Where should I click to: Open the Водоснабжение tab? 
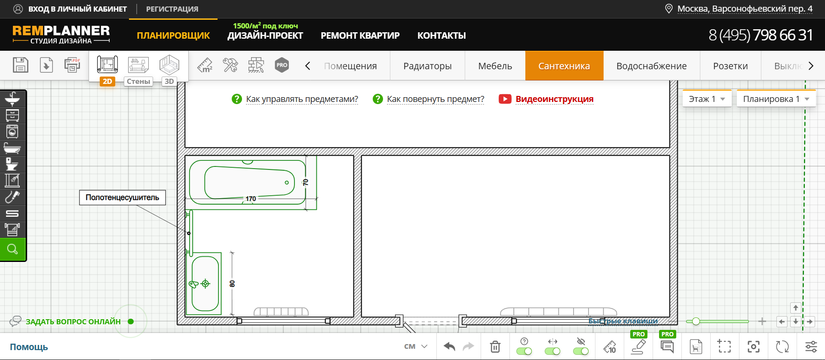tap(651, 66)
